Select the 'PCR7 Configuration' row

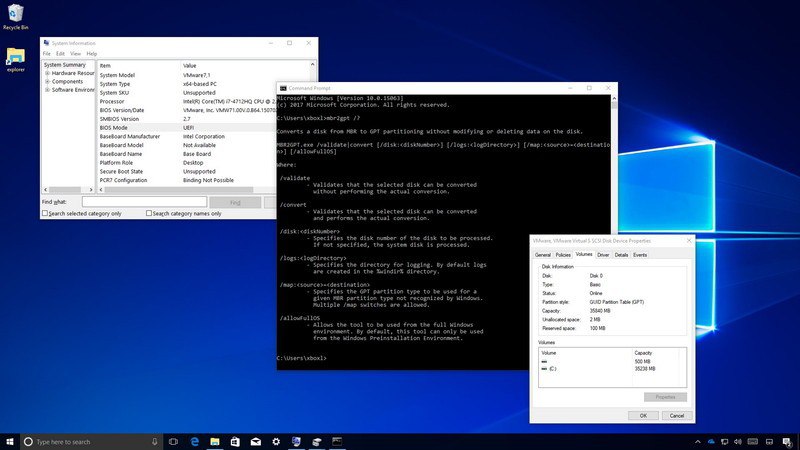[187, 180]
